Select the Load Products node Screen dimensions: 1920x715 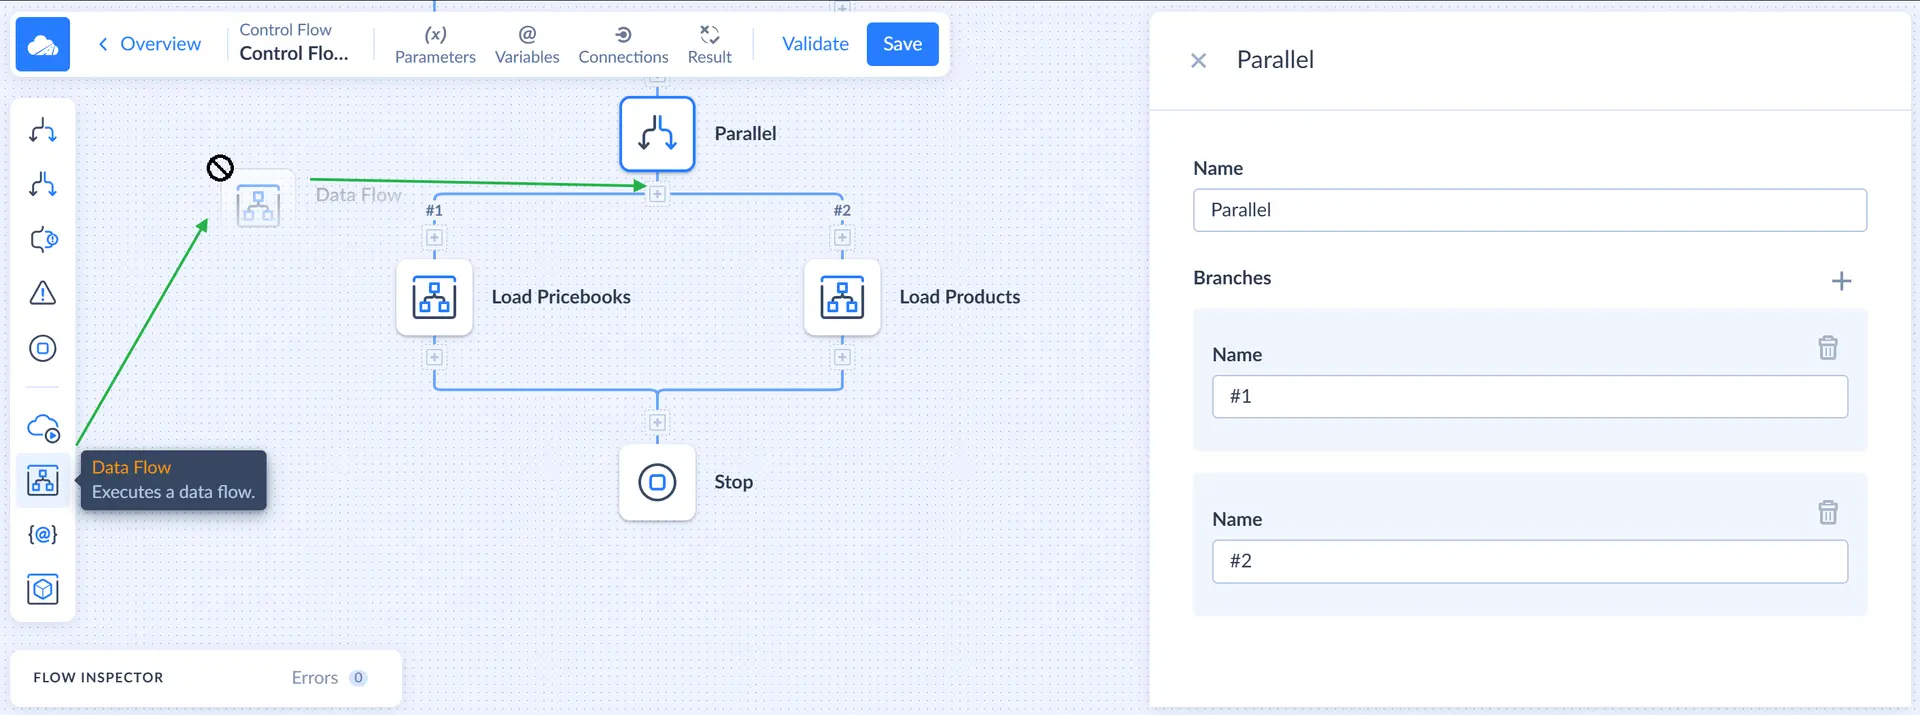click(x=842, y=297)
